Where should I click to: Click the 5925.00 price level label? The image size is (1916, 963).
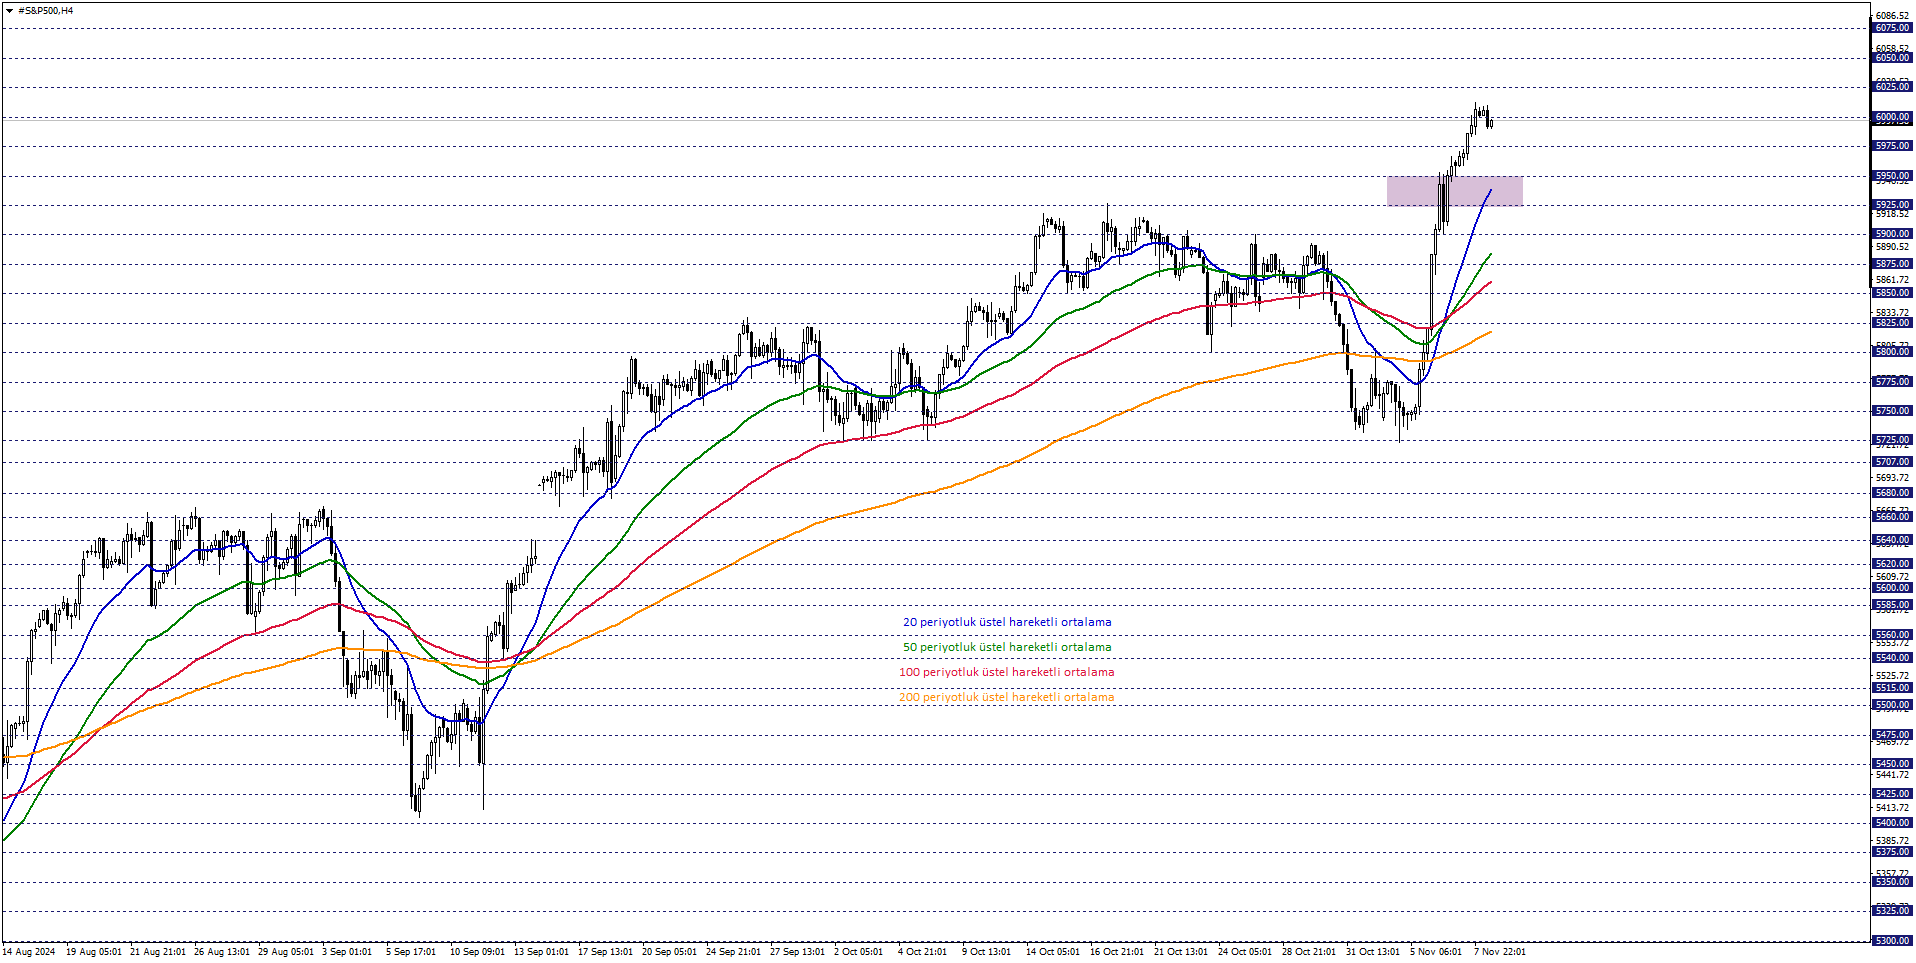[x=1892, y=205]
